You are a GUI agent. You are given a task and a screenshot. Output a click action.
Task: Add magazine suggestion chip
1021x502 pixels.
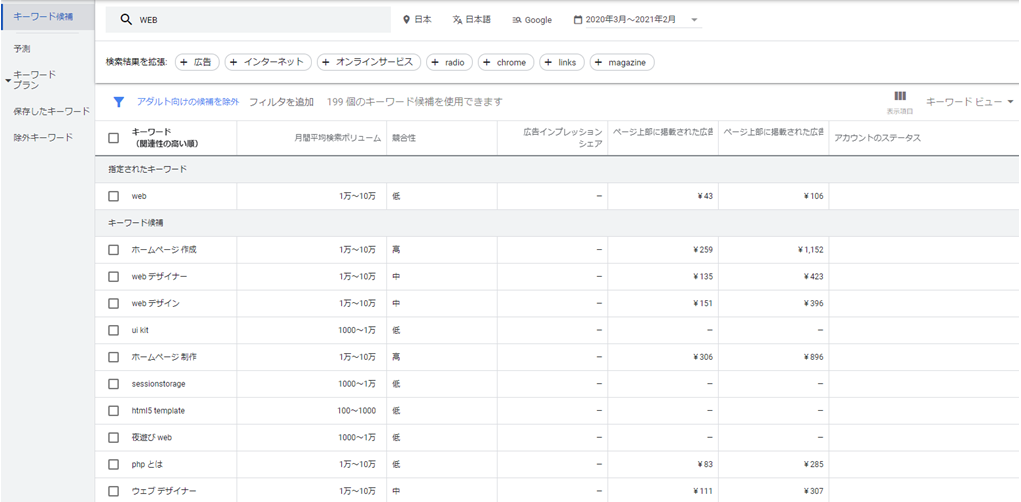click(622, 63)
